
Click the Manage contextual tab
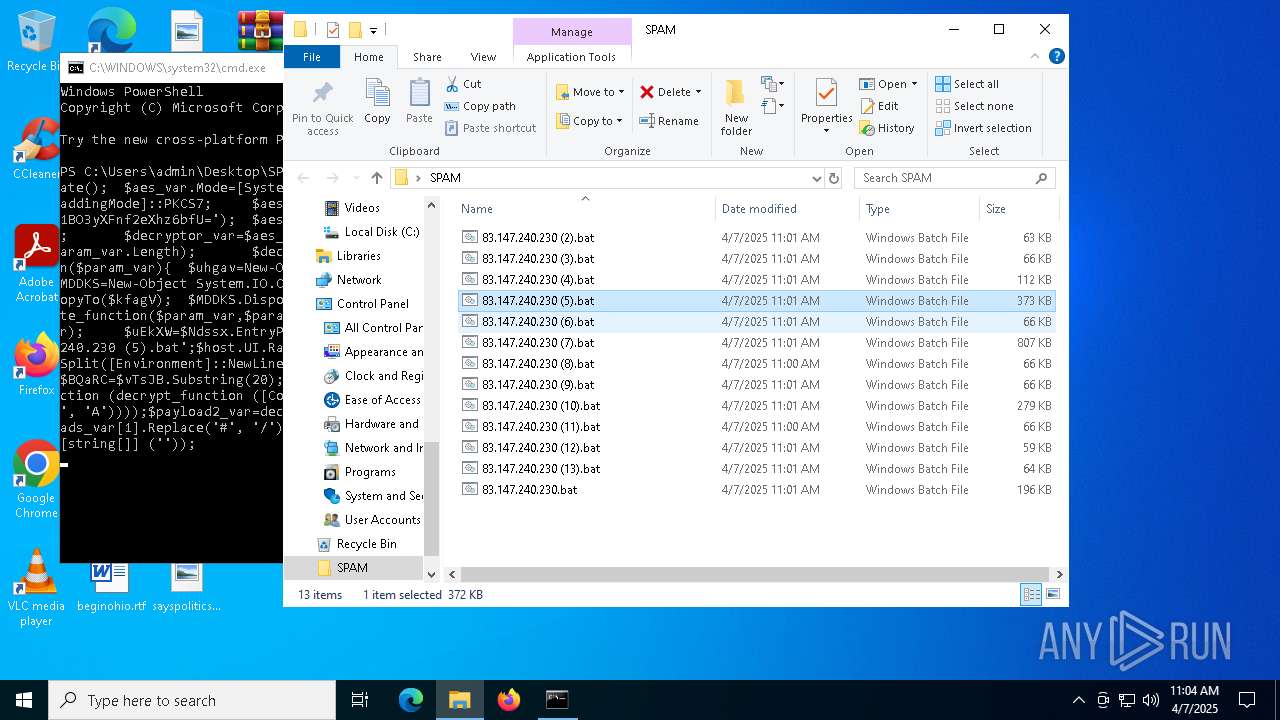[x=572, y=32]
